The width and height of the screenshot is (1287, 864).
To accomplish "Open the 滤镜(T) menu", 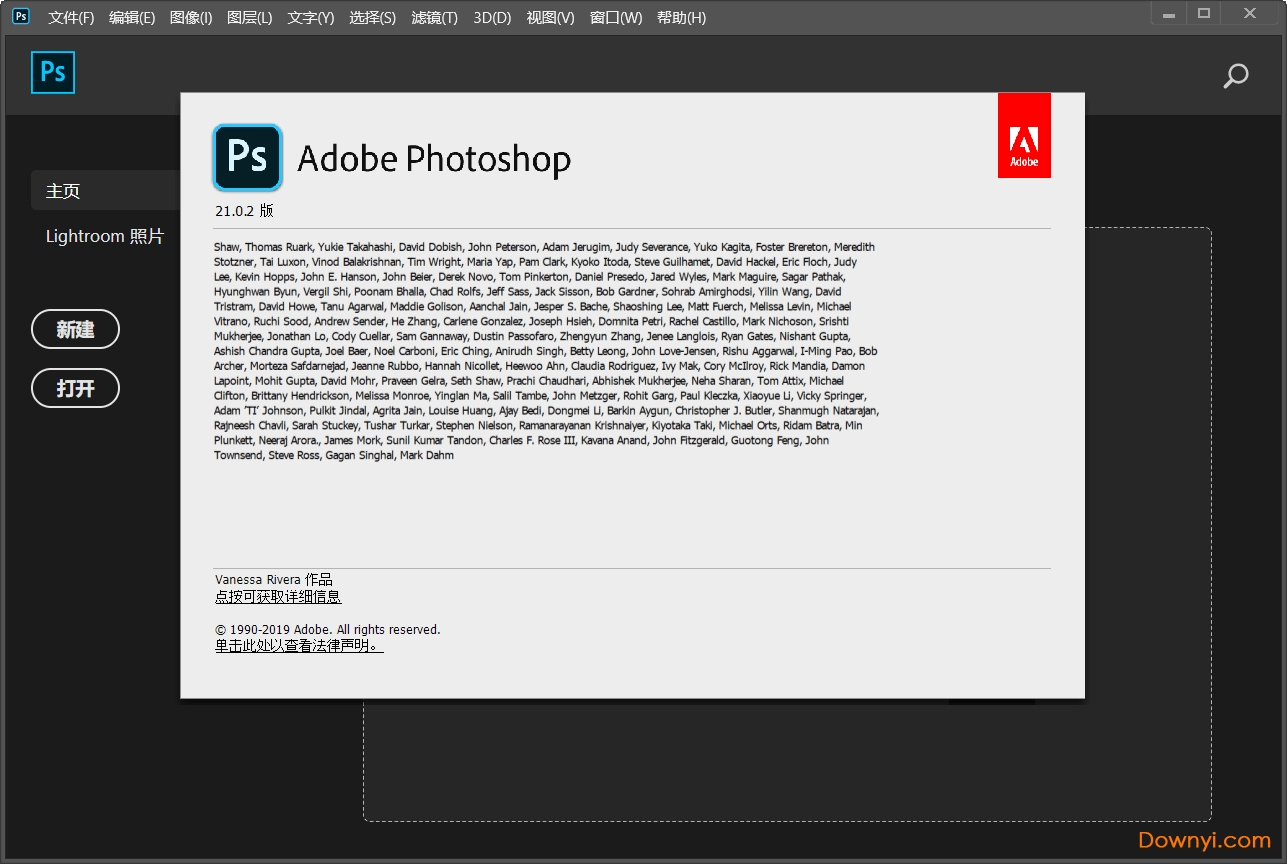I will pyautogui.click(x=434, y=18).
